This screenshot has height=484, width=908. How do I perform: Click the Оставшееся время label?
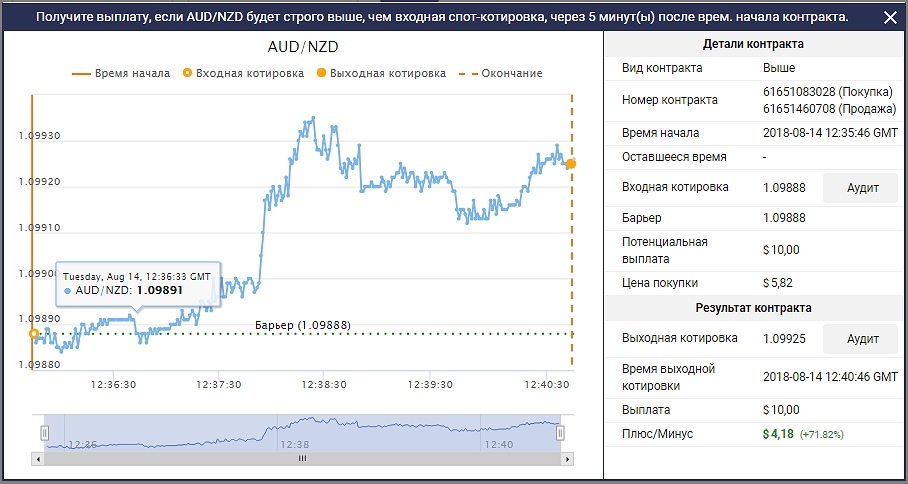(674, 157)
